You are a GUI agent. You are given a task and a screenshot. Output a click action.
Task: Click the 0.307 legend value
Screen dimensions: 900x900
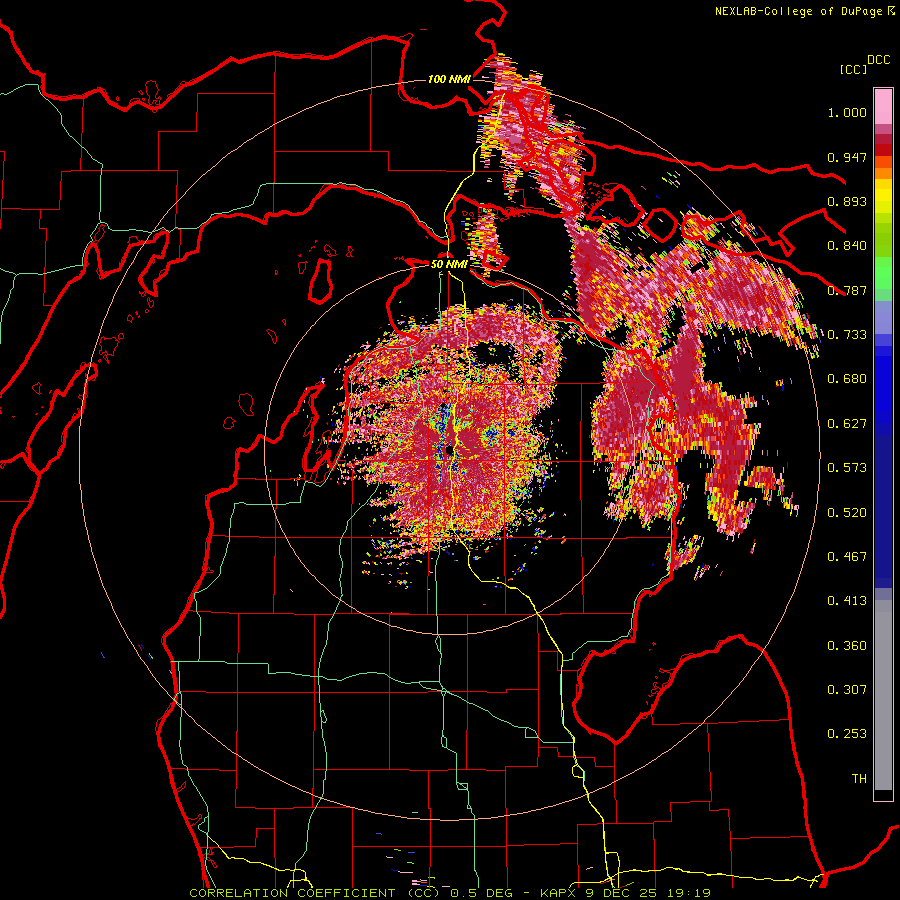[847, 690]
